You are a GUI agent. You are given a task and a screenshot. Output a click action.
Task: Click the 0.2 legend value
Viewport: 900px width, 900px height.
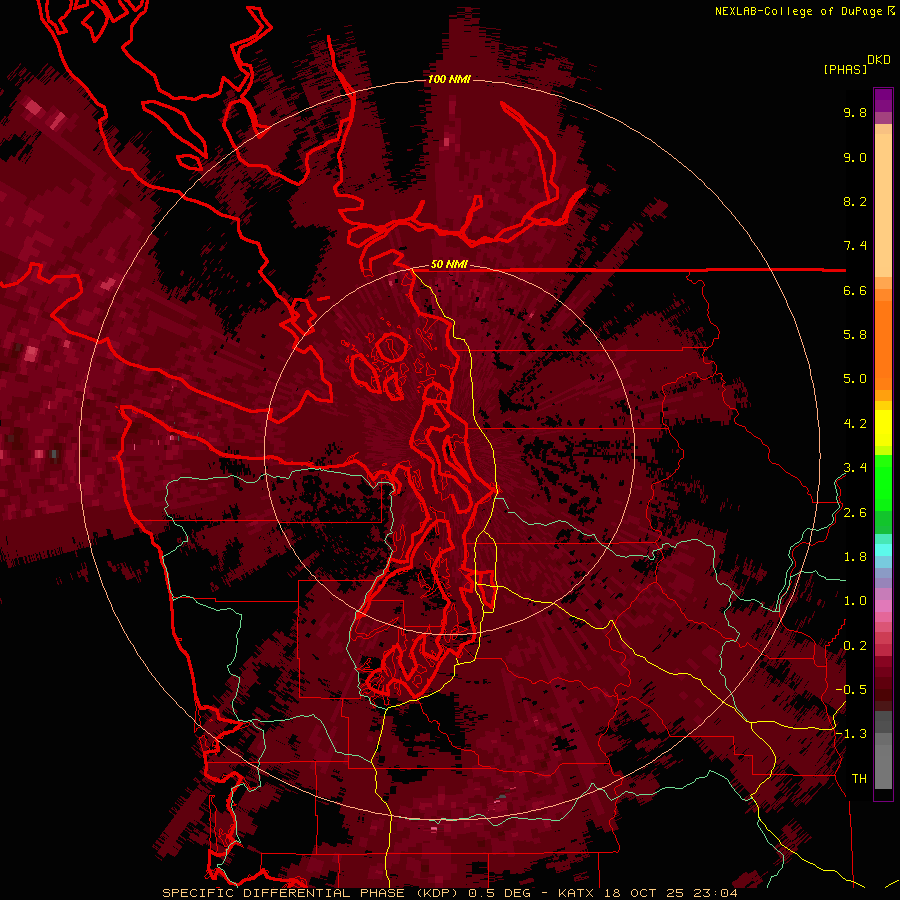855,646
